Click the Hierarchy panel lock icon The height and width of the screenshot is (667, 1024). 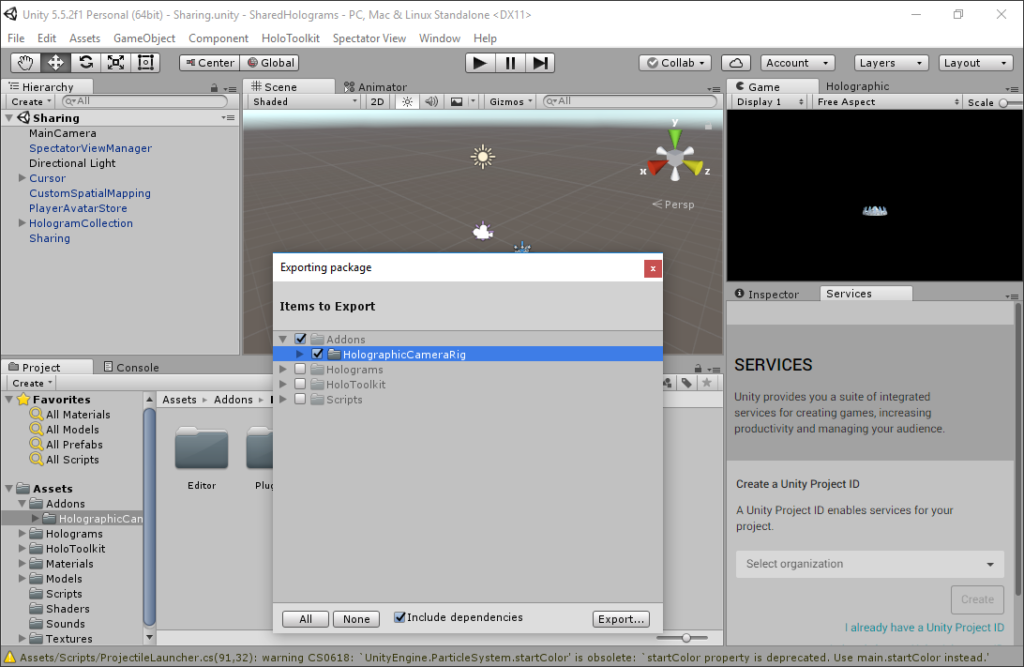pyautogui.click(x=214, y=88)
